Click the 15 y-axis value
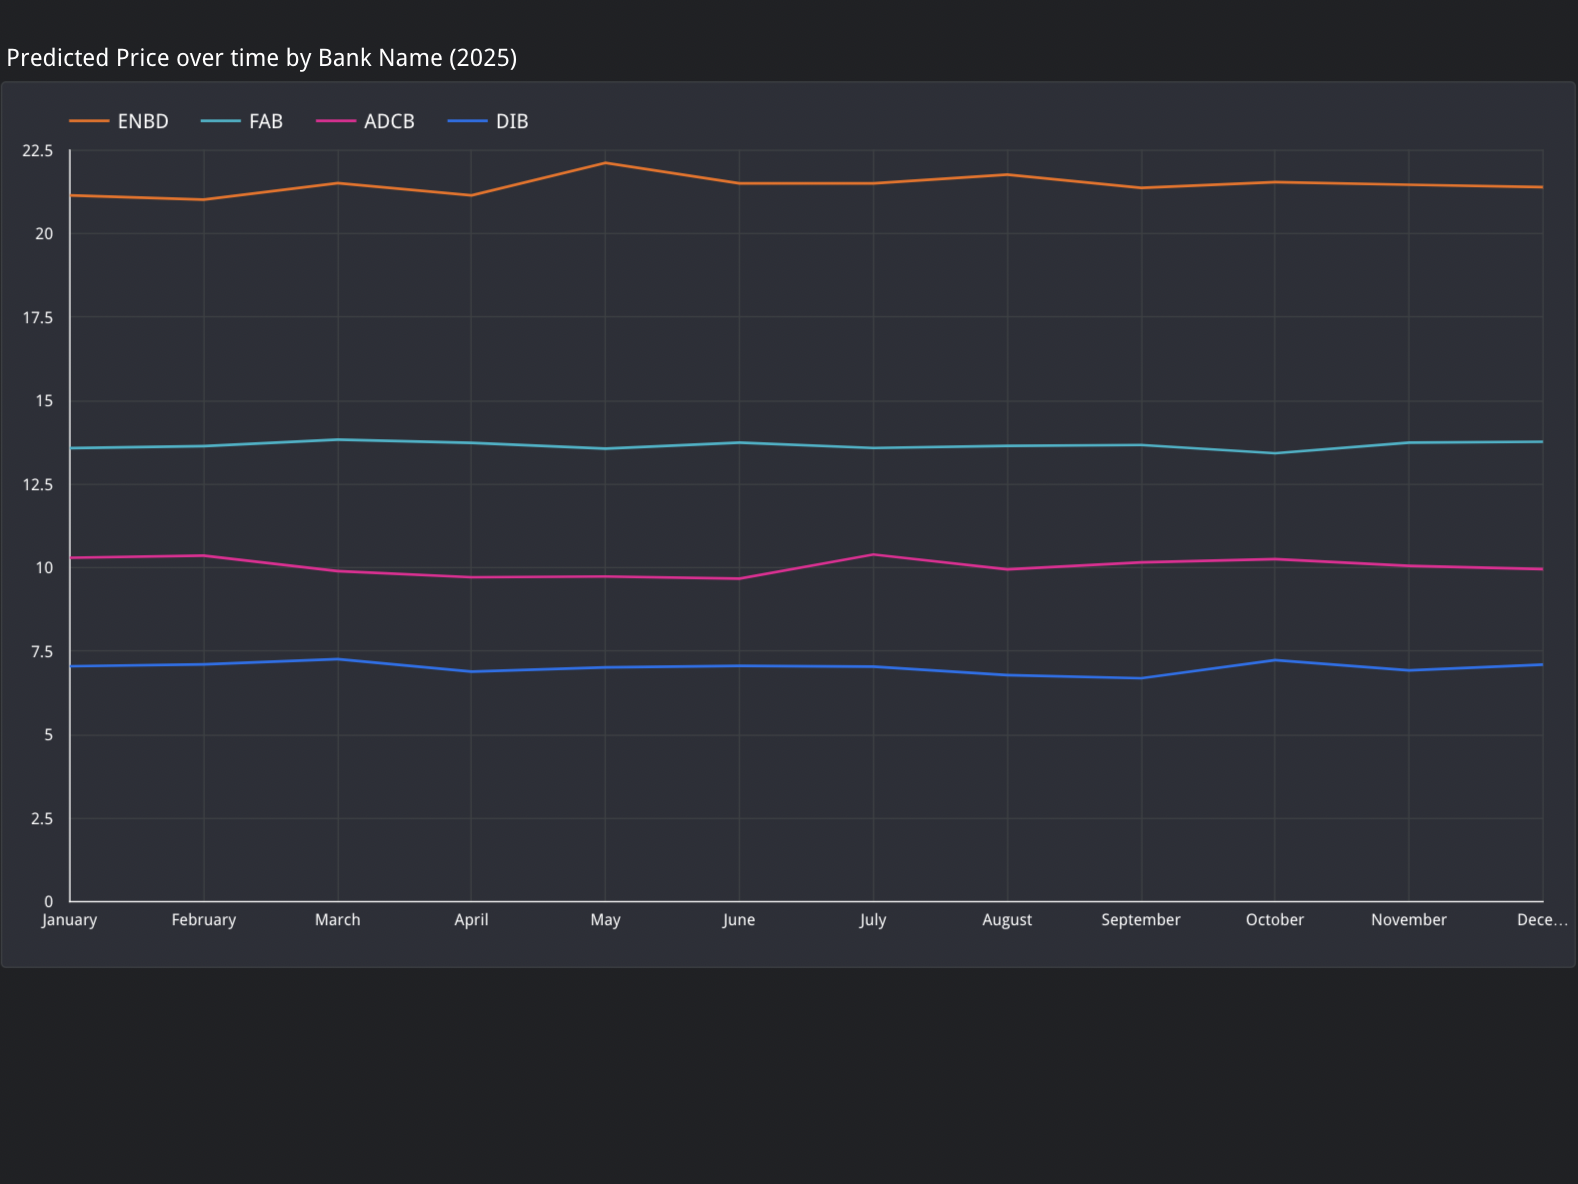 tap(44, 401)
